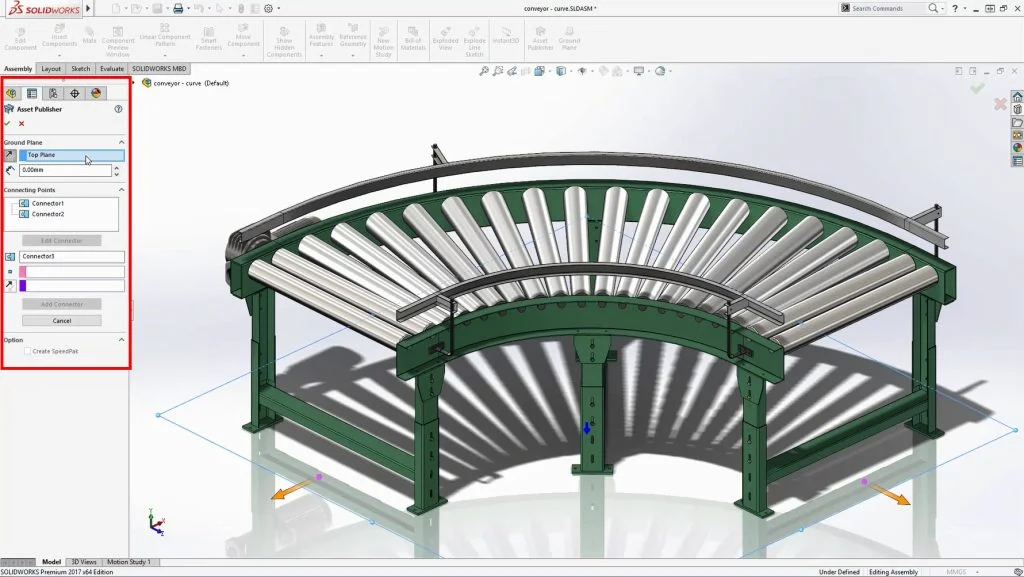Enable the Create SpeedPak checkbox

click(27, 351)
